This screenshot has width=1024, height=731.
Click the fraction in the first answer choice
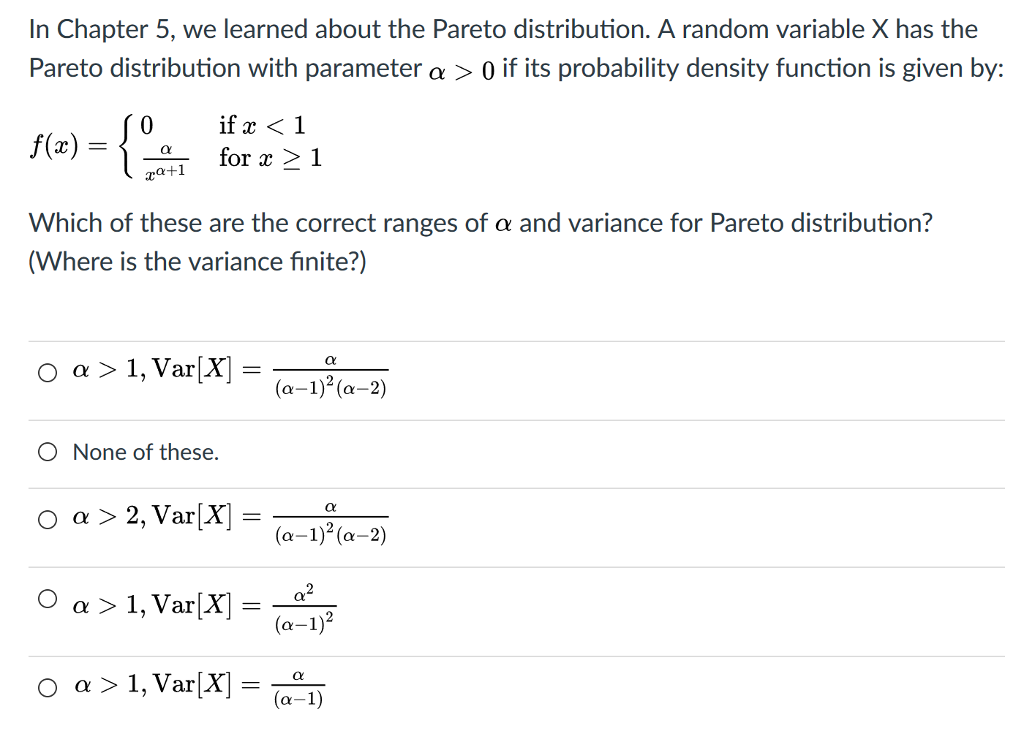click(330, 376)
